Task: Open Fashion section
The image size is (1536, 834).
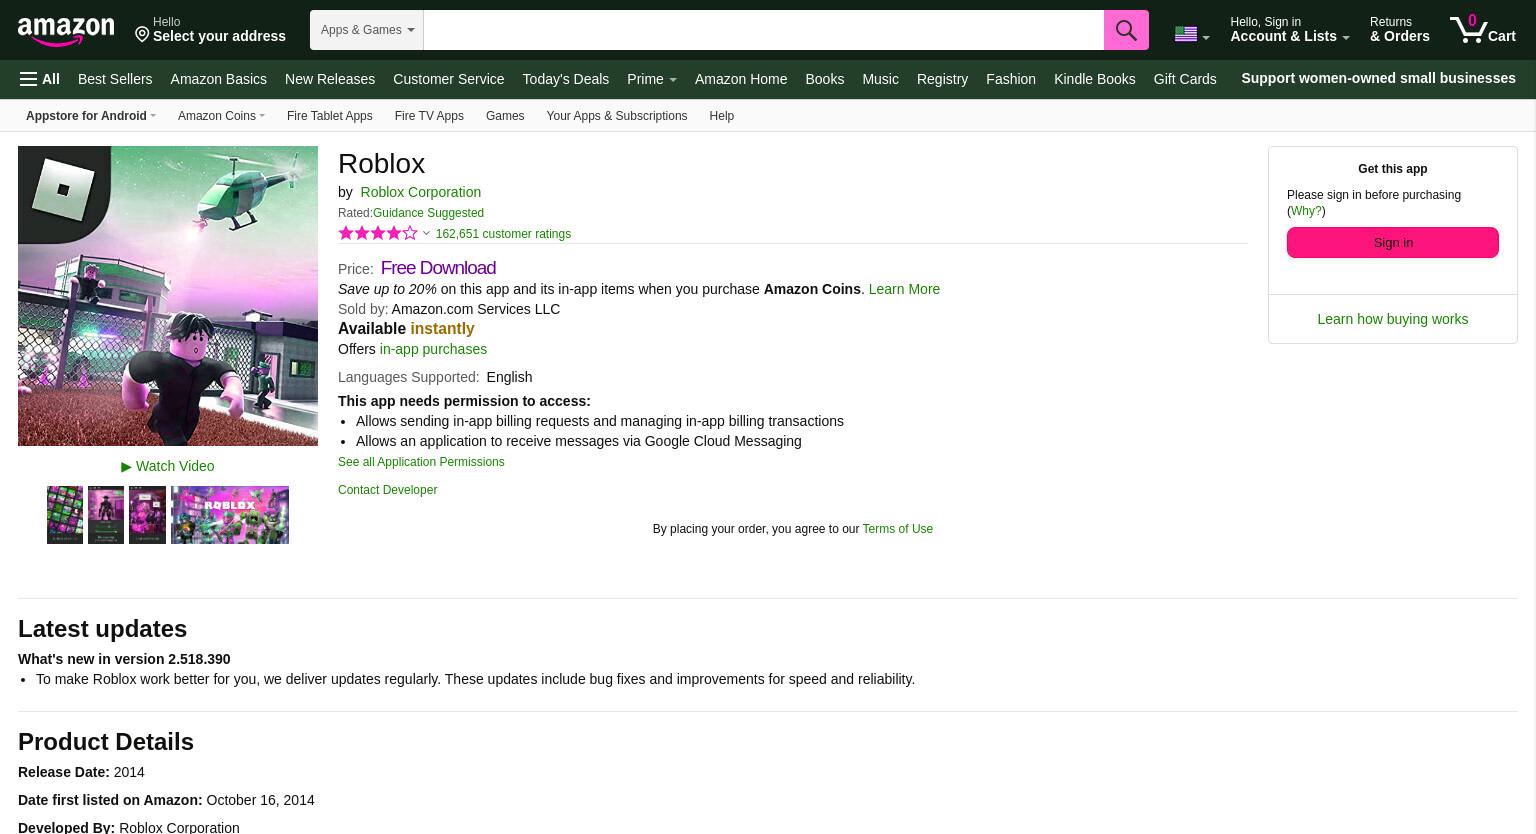Action: (x=1011, y=79)
